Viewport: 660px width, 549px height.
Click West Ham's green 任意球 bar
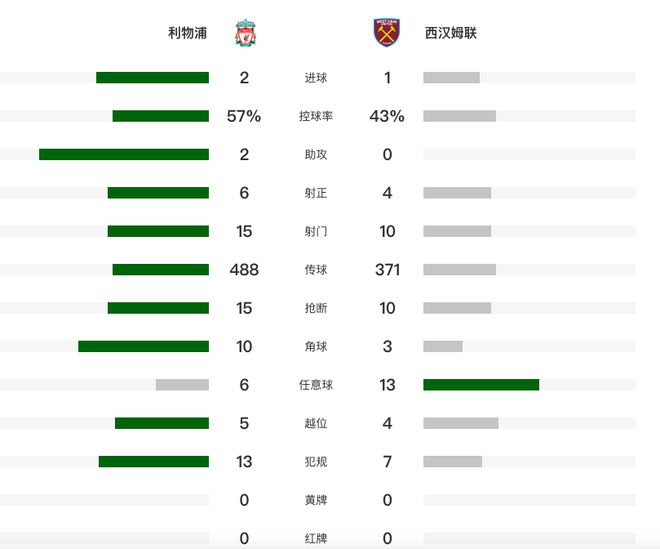click(x=481, y=384)
